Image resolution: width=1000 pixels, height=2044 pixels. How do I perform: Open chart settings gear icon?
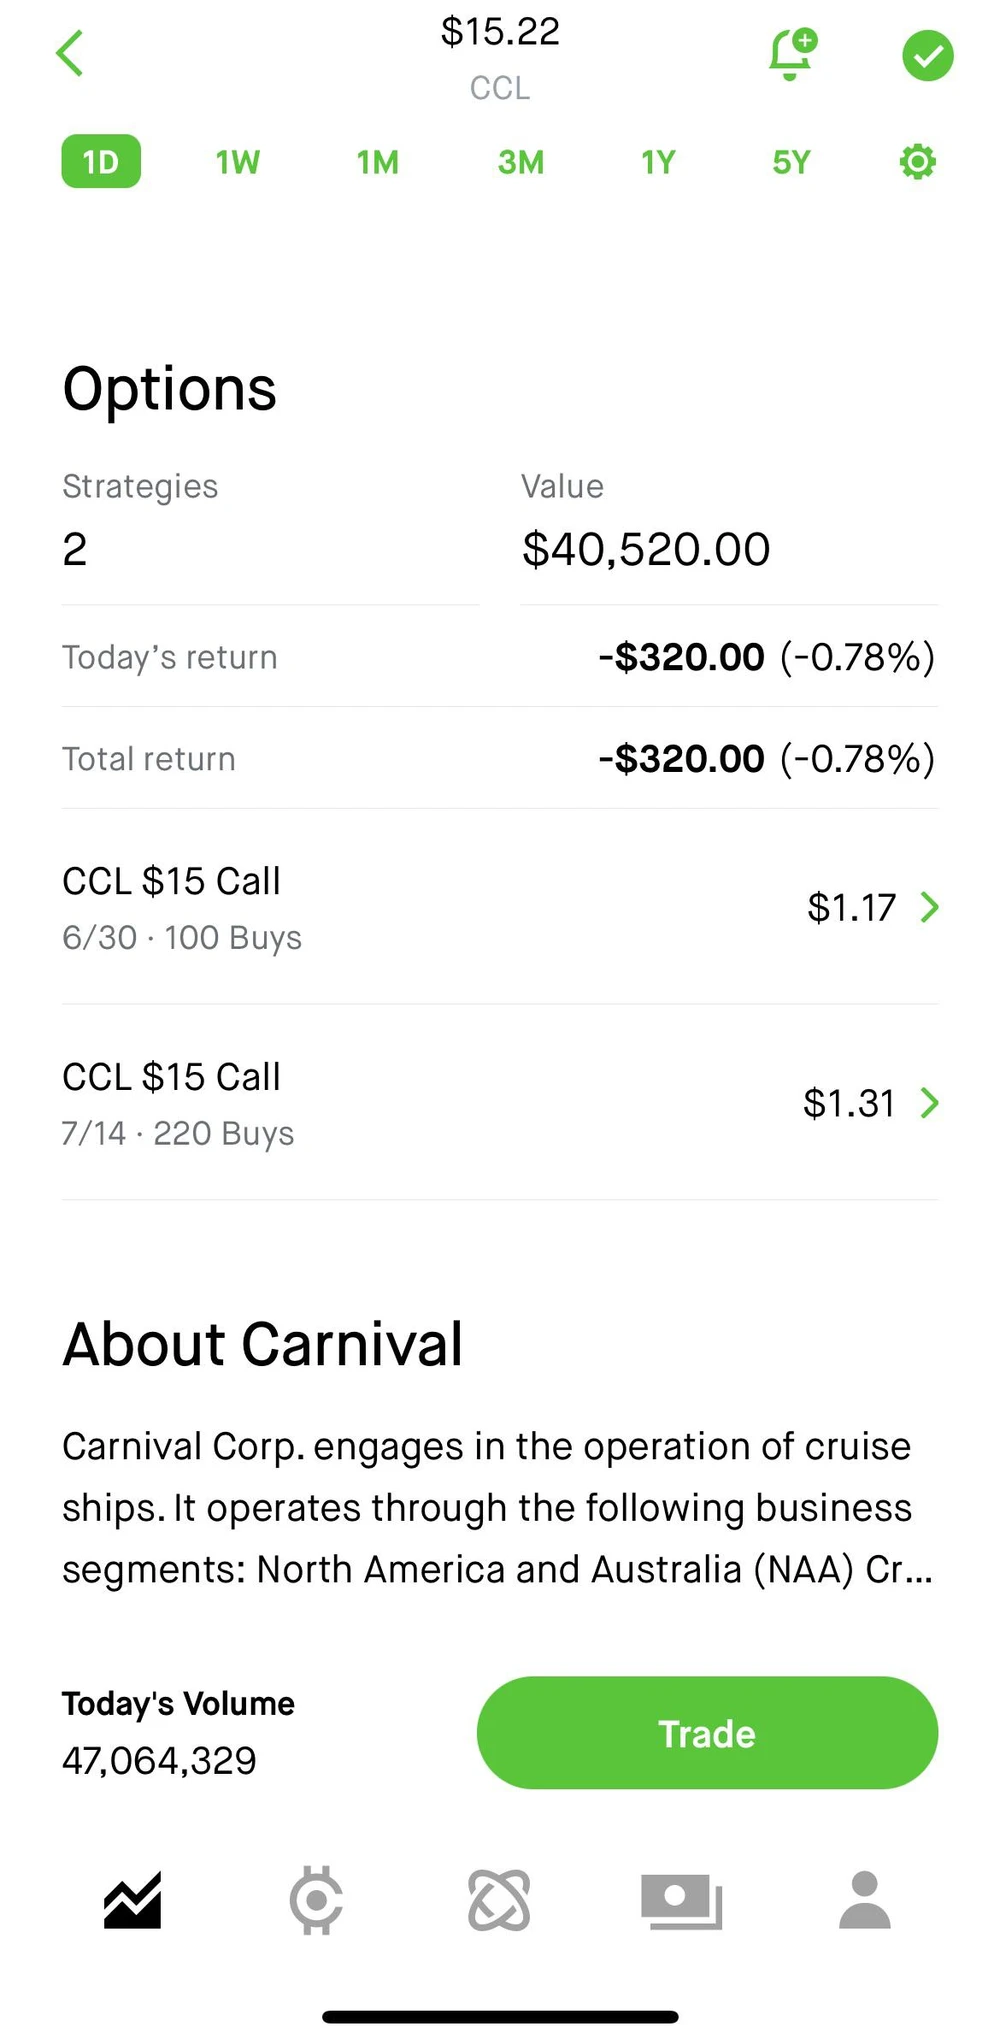[917, 162]
